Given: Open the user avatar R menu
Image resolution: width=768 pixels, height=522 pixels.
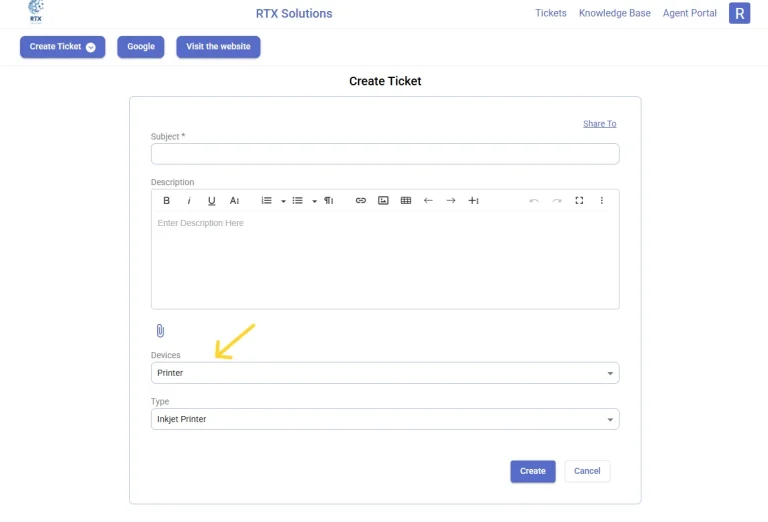Looking at the screenshot, I should click(x=740, y=13).
